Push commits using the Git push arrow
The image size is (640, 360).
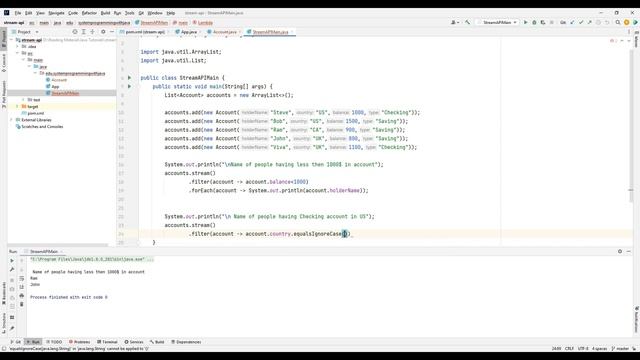[589, 22]
